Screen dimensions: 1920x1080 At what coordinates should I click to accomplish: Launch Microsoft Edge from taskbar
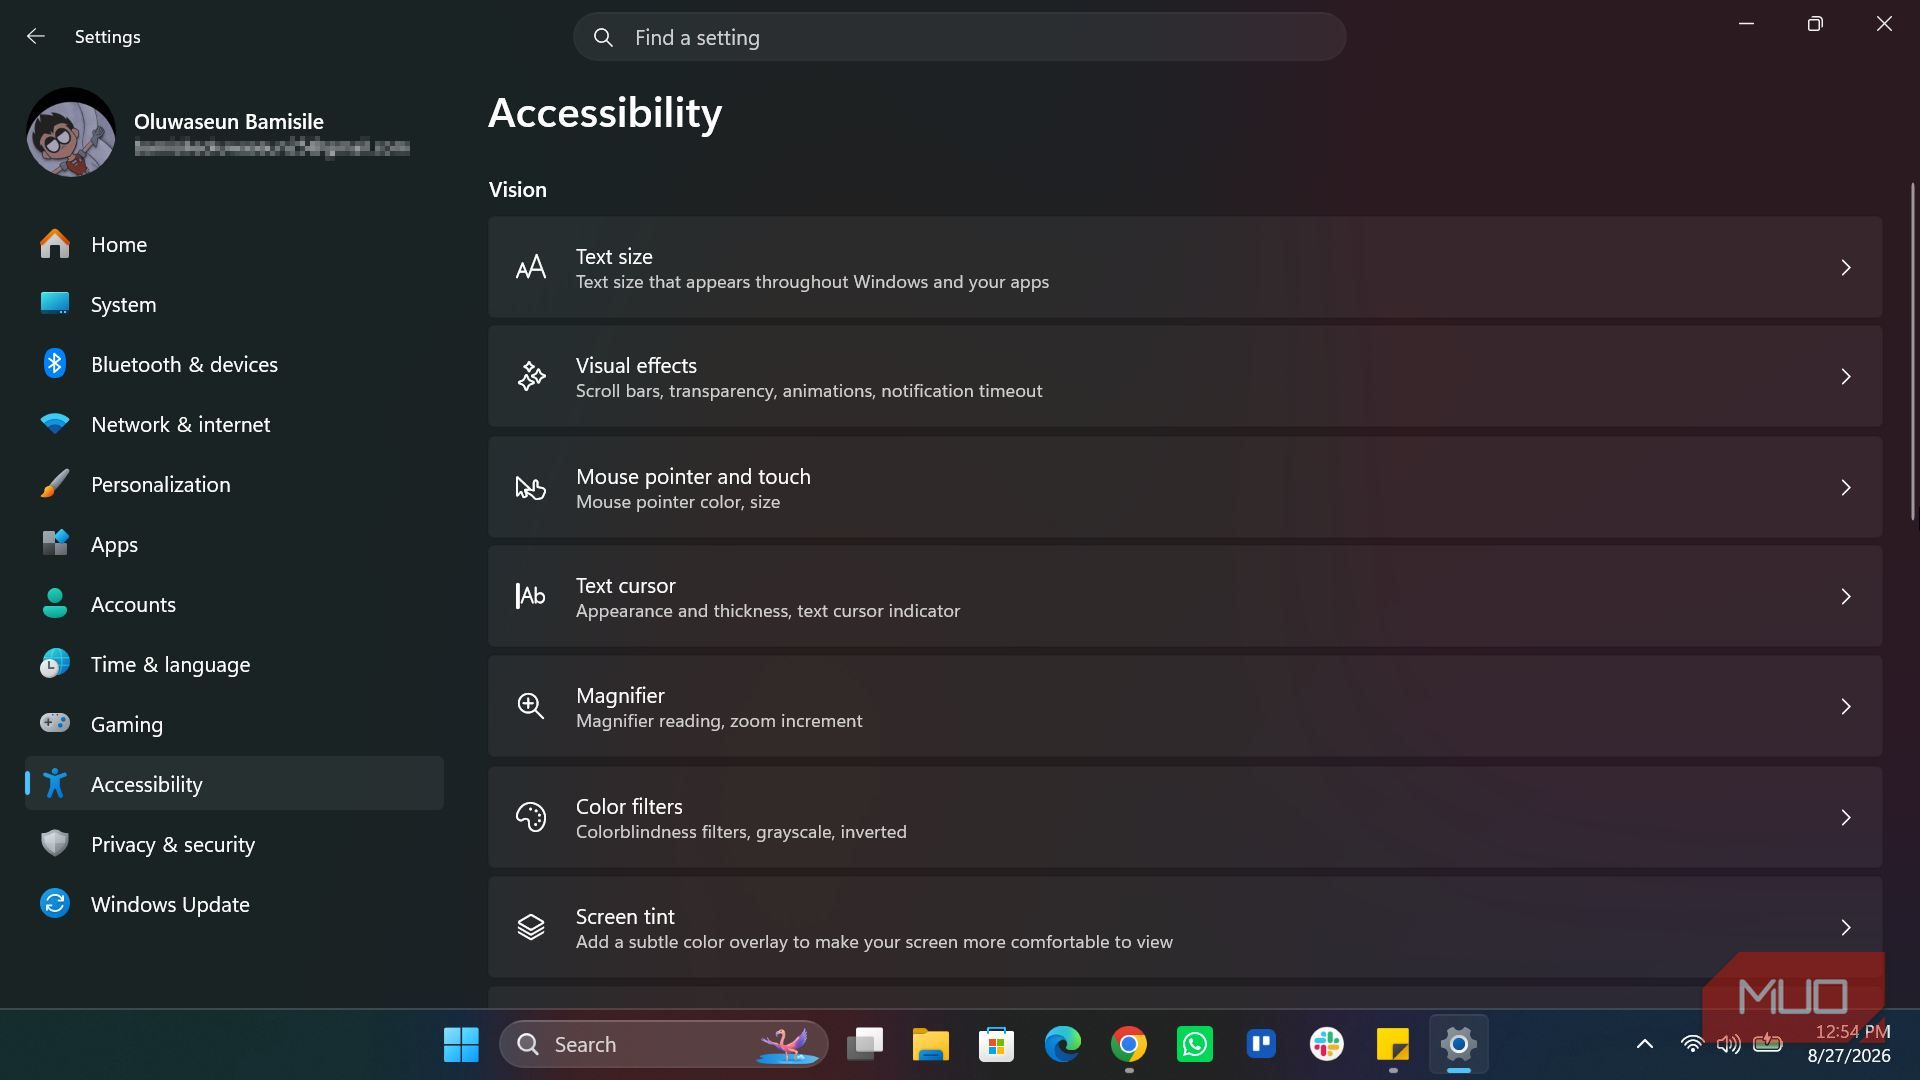[1062, 1044]
